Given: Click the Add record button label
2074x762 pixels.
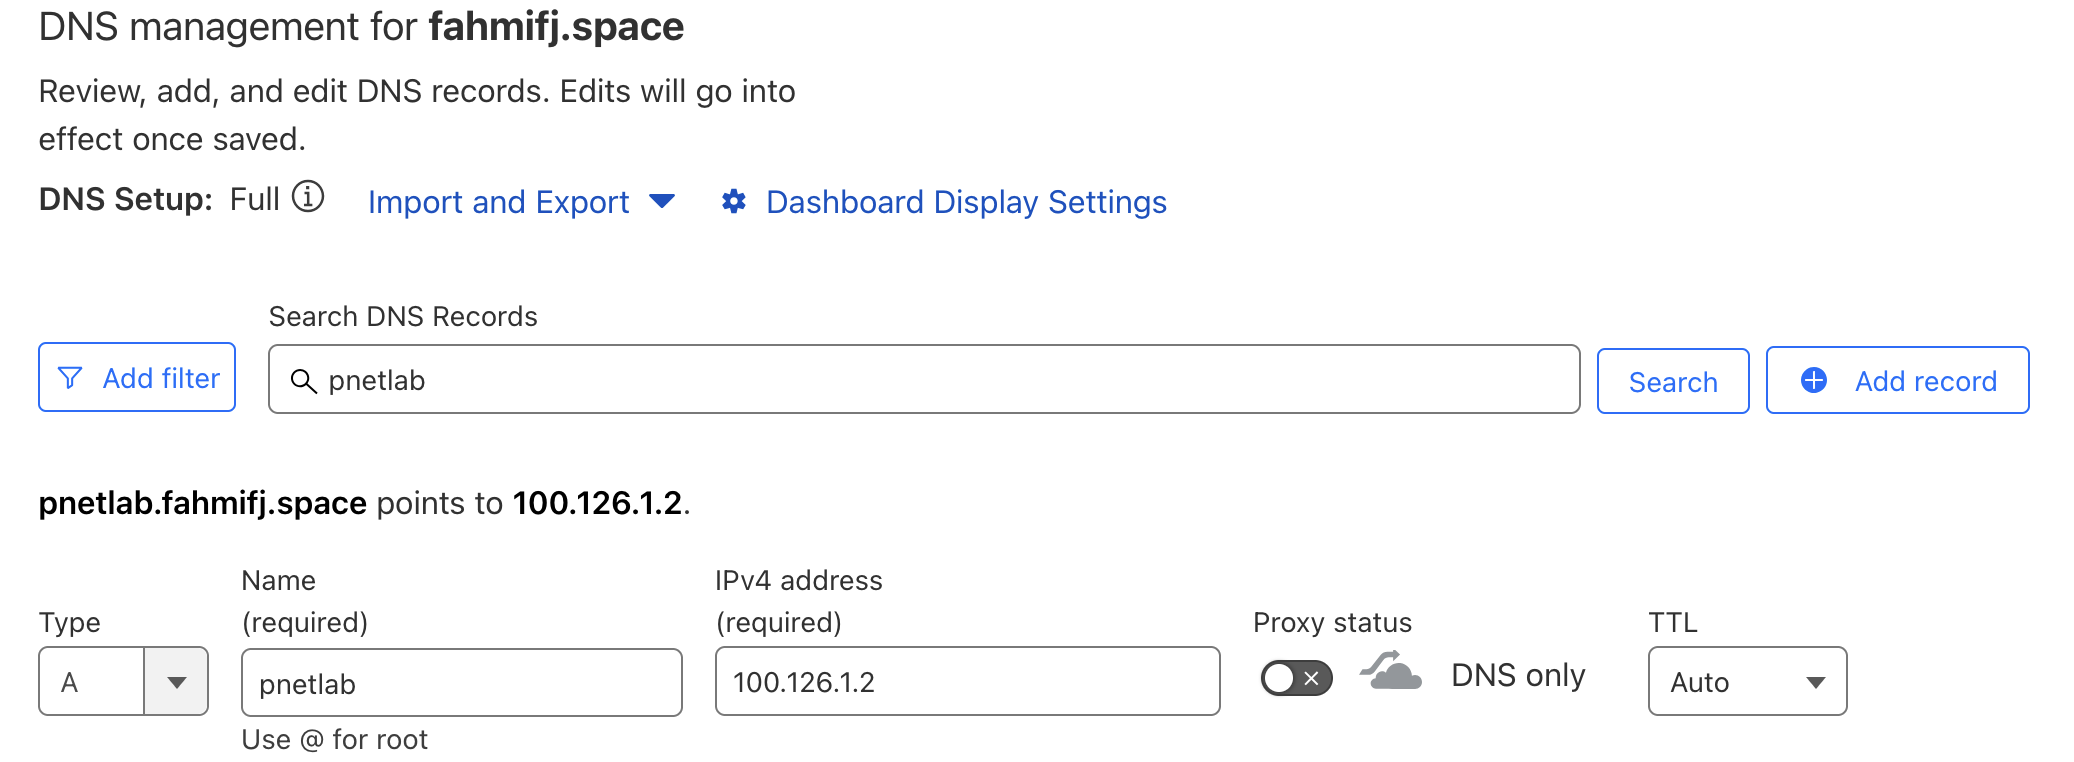Looking at the screenshot, I should (1925, 381).
